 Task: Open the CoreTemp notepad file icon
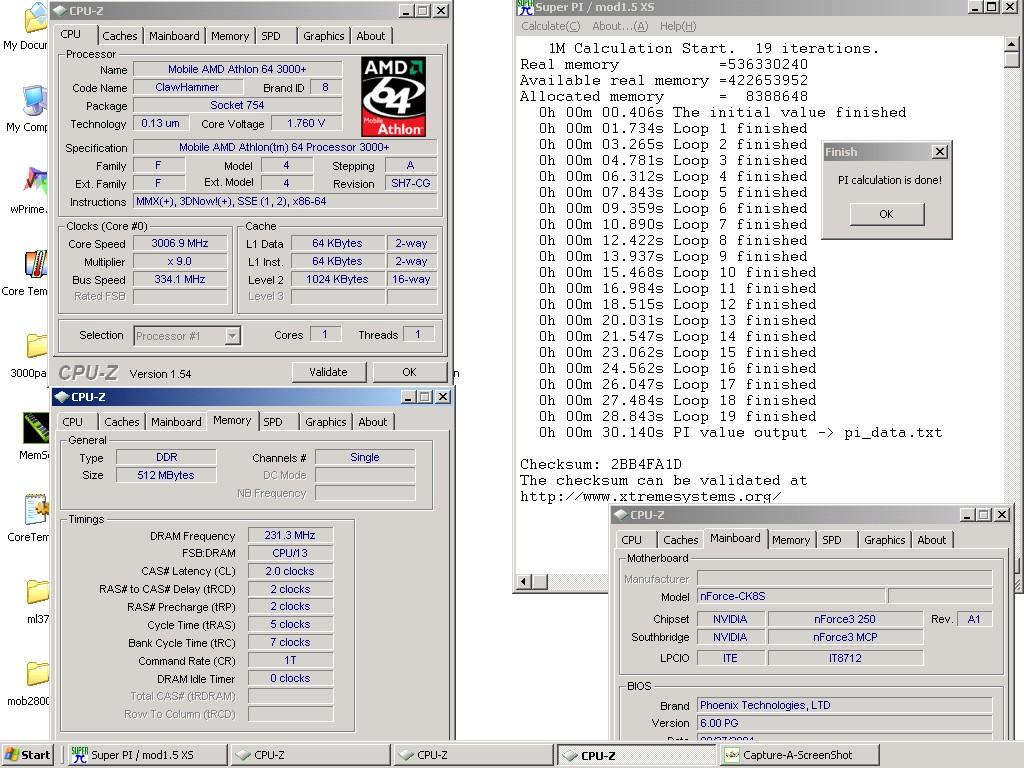click(37, 509)
